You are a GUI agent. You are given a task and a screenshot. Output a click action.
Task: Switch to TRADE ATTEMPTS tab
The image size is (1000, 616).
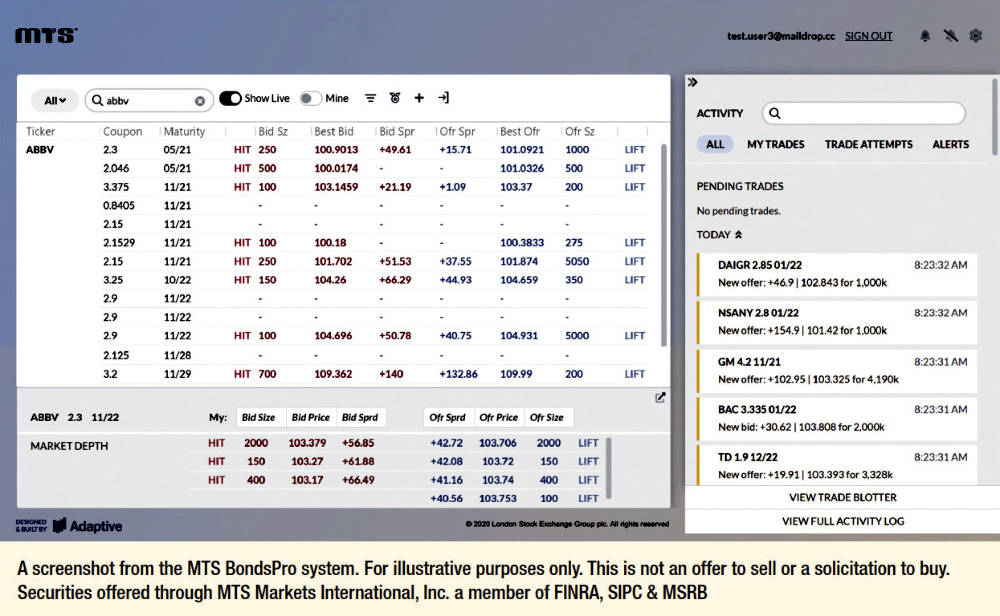[x=869, y=144]
